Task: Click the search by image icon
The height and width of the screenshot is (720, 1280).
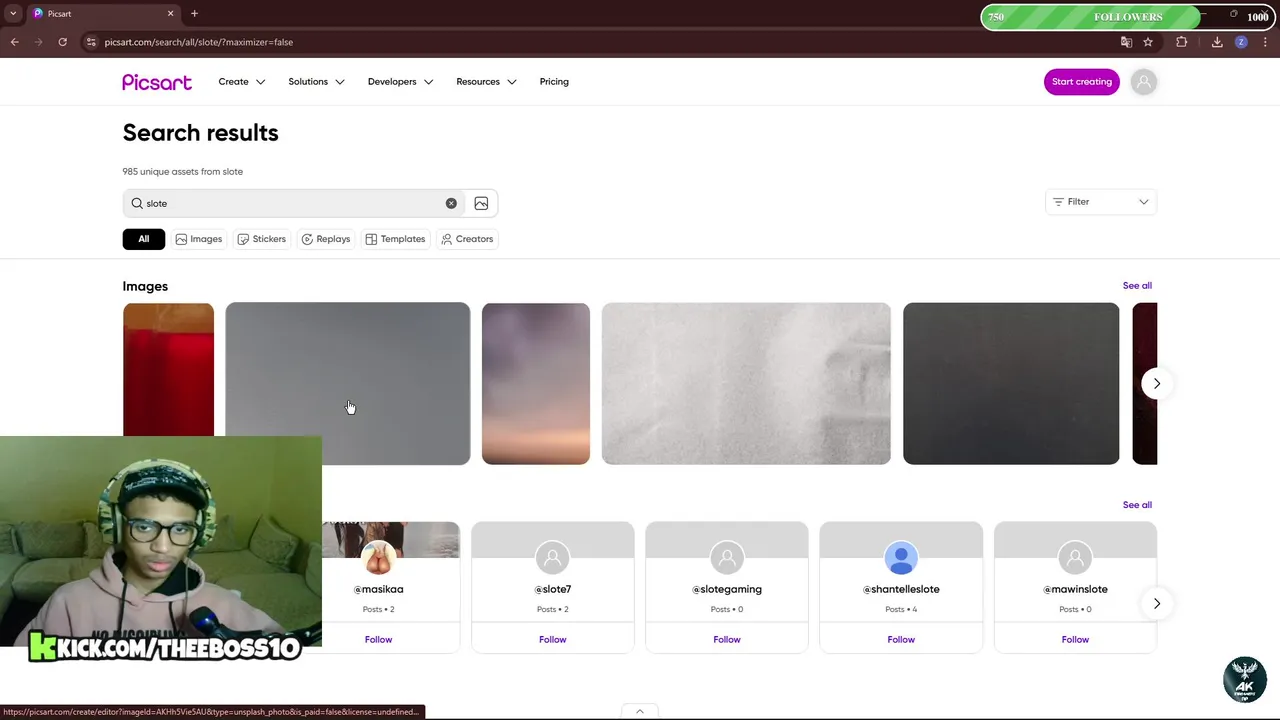Action: coord(481,203)
